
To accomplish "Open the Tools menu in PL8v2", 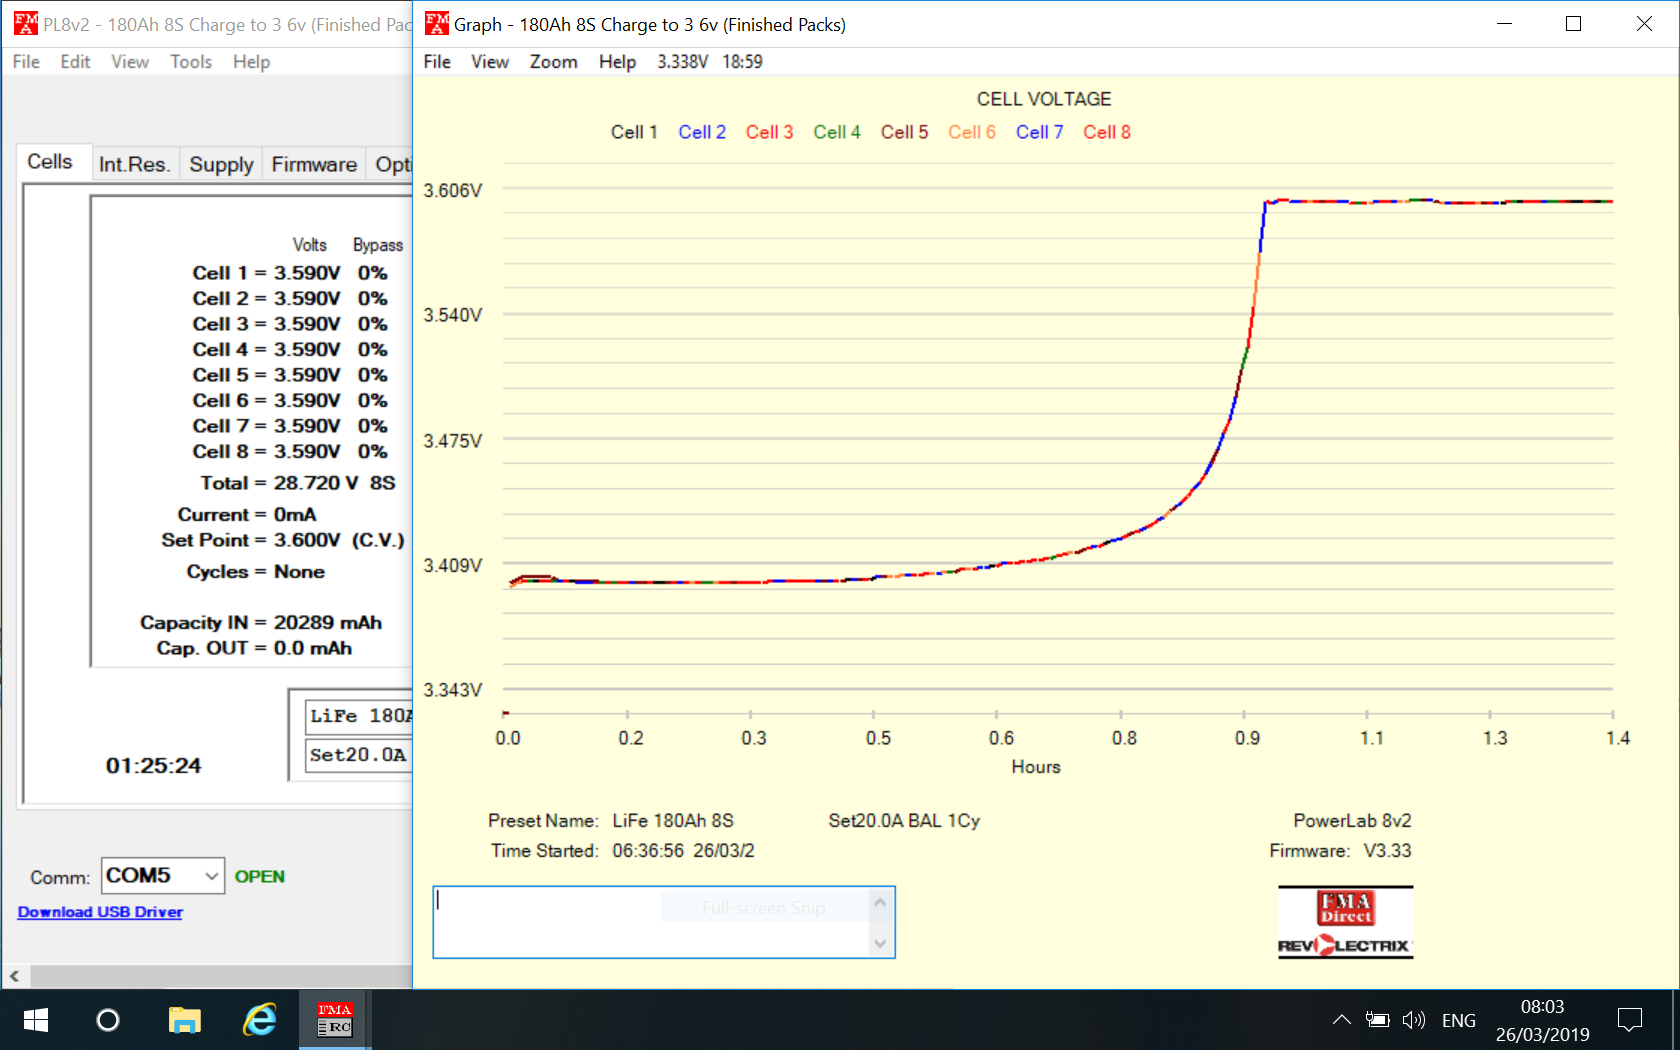I will pyautogui.click(x=190, y=62).
